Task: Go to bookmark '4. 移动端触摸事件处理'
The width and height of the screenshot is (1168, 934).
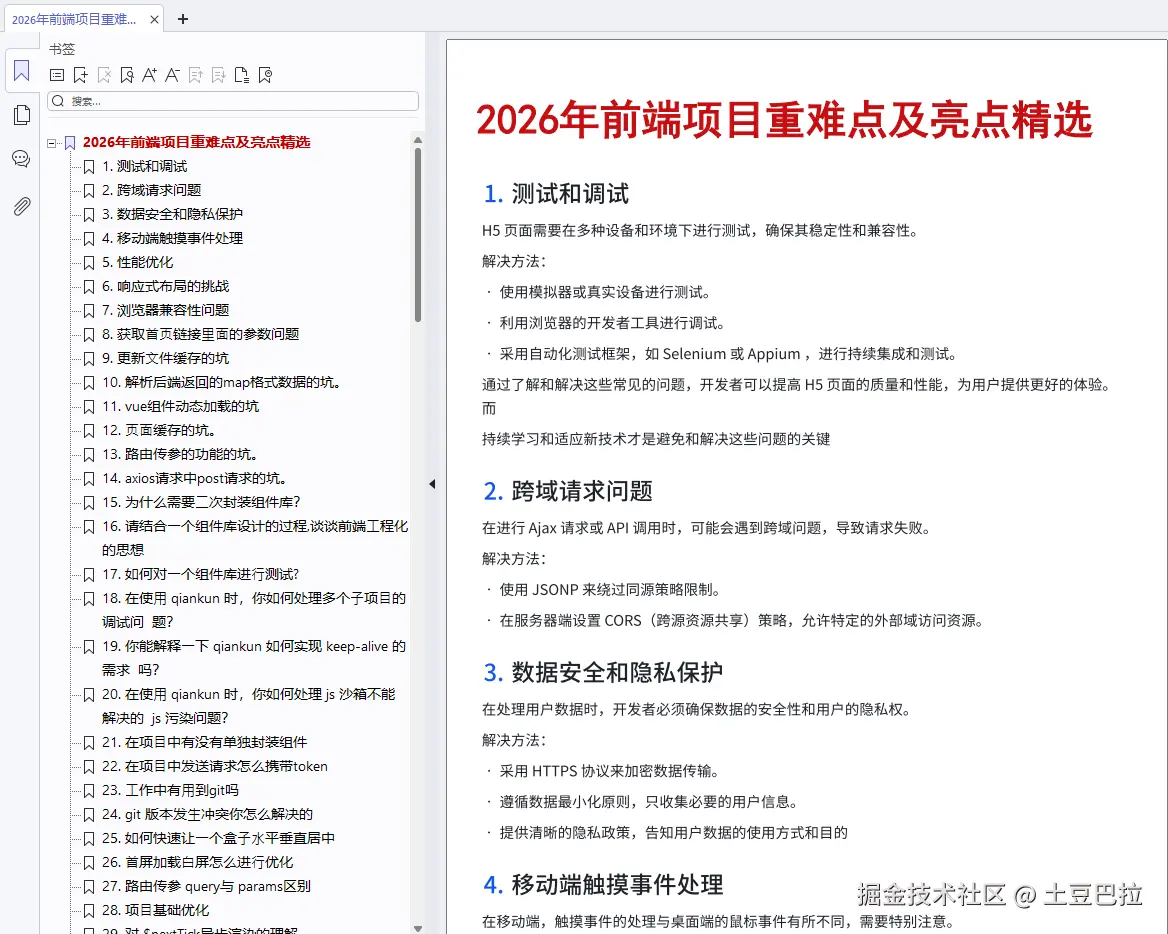Action: (172, 238)
